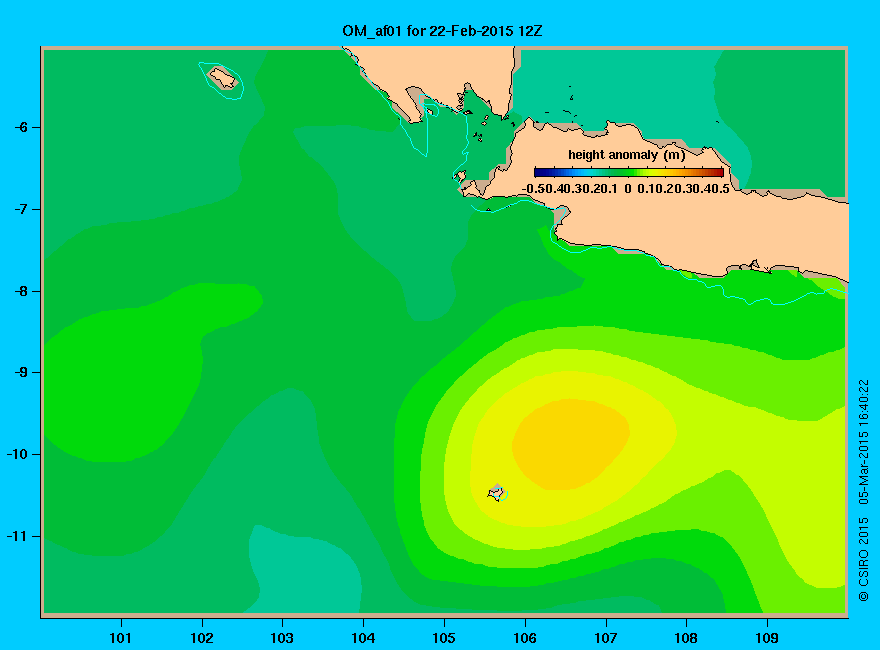
Task: Click latitude axis label -10
Action: pyautogui.click(x=17, y=454)
